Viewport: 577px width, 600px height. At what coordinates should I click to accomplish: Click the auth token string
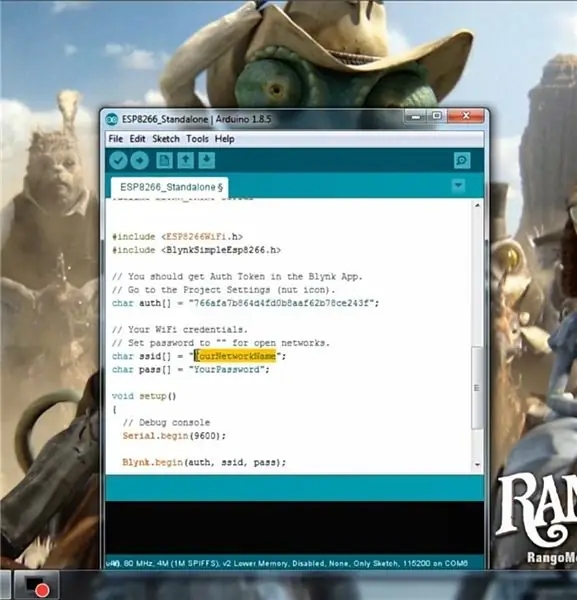click(281, 303)
